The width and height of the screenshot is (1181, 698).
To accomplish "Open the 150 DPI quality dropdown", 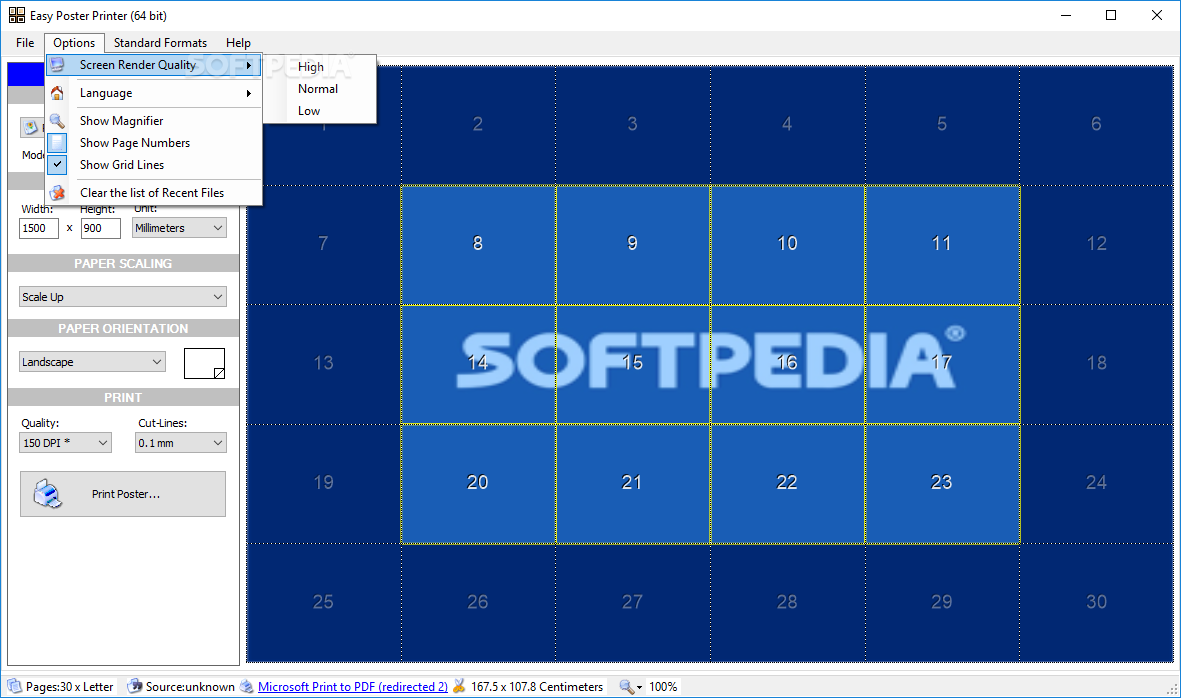I will pyautogui.click(x=66, y=443).
